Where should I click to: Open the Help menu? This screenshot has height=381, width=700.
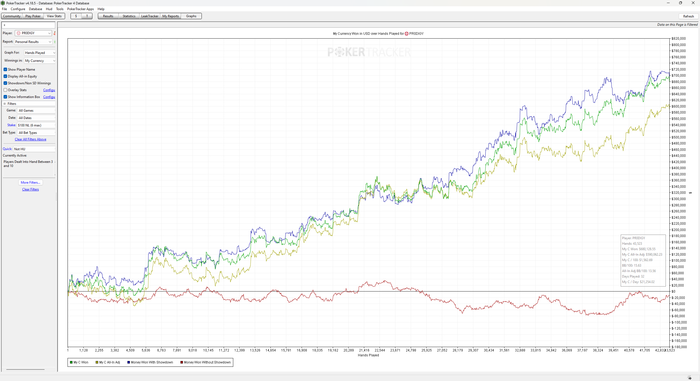101,9
